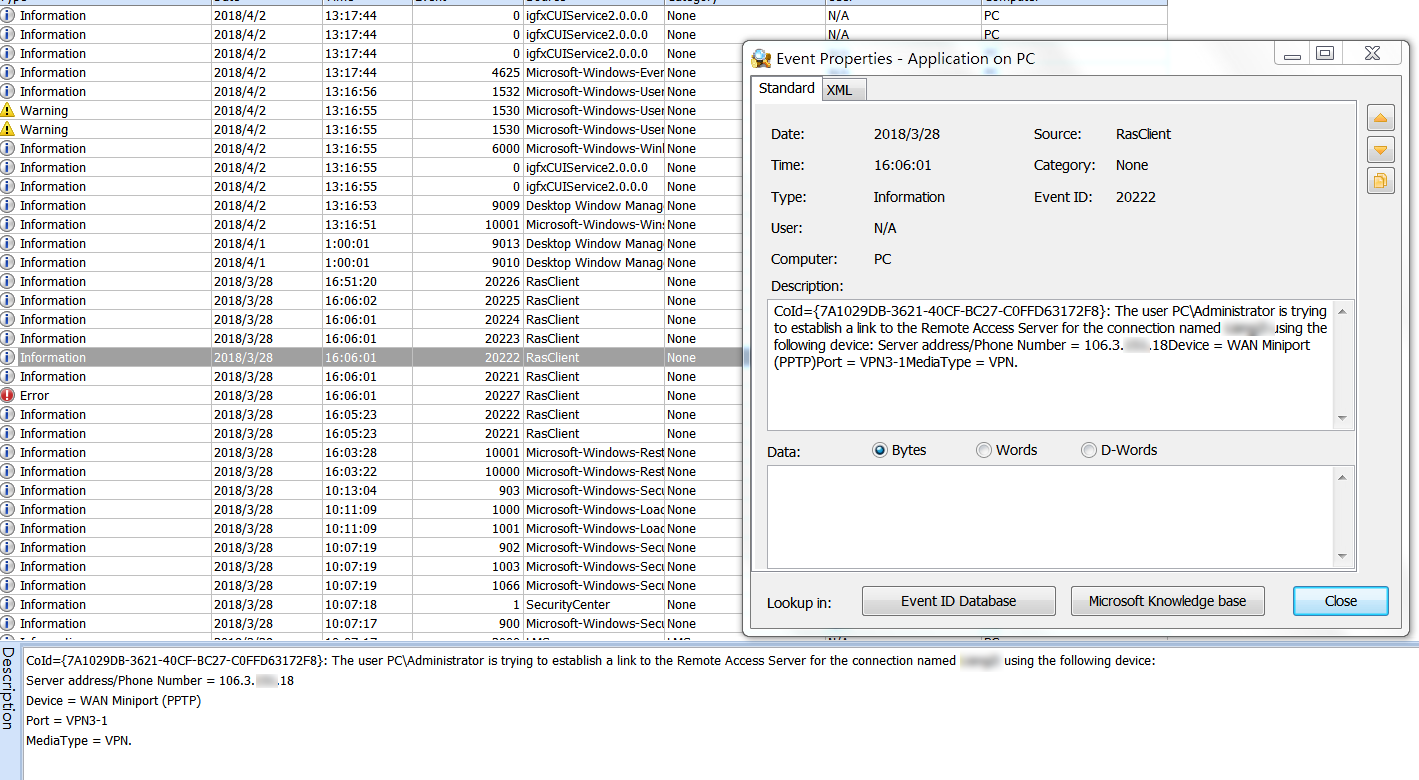Click info icon of SecurityCenter event row

point(8,605)
